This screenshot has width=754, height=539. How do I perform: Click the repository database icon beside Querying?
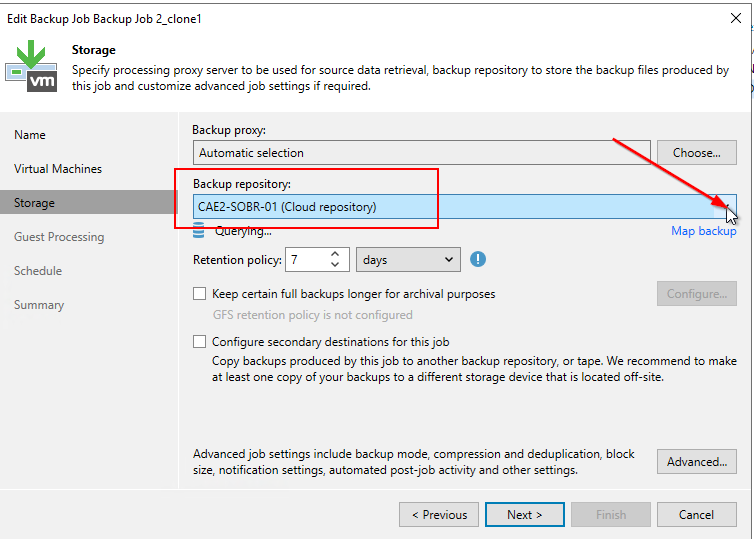coord(199,230)
